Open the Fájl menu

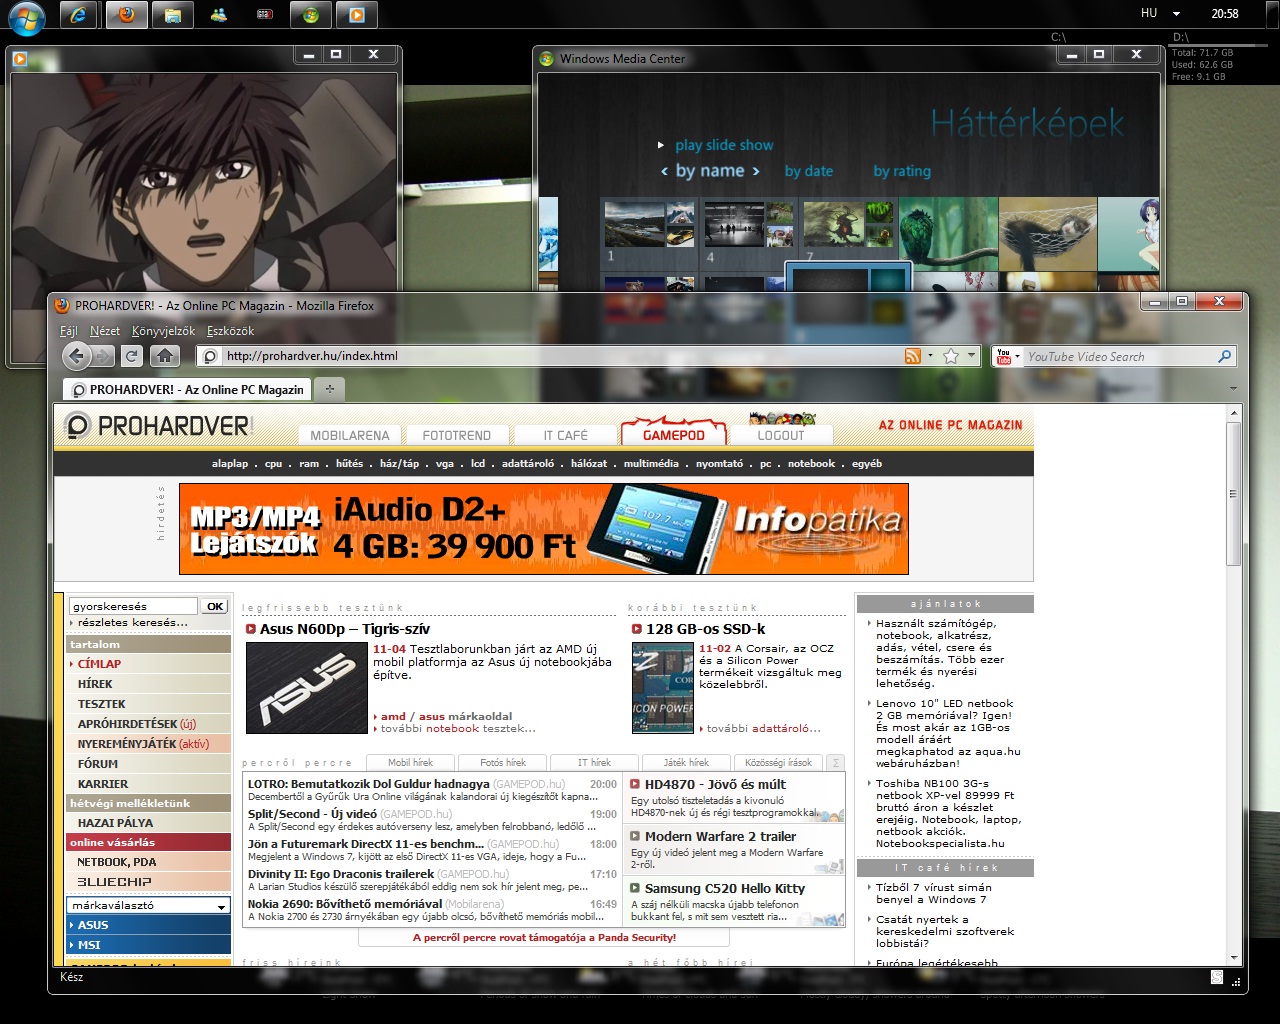pyautogui.click(x=69, y=331)
